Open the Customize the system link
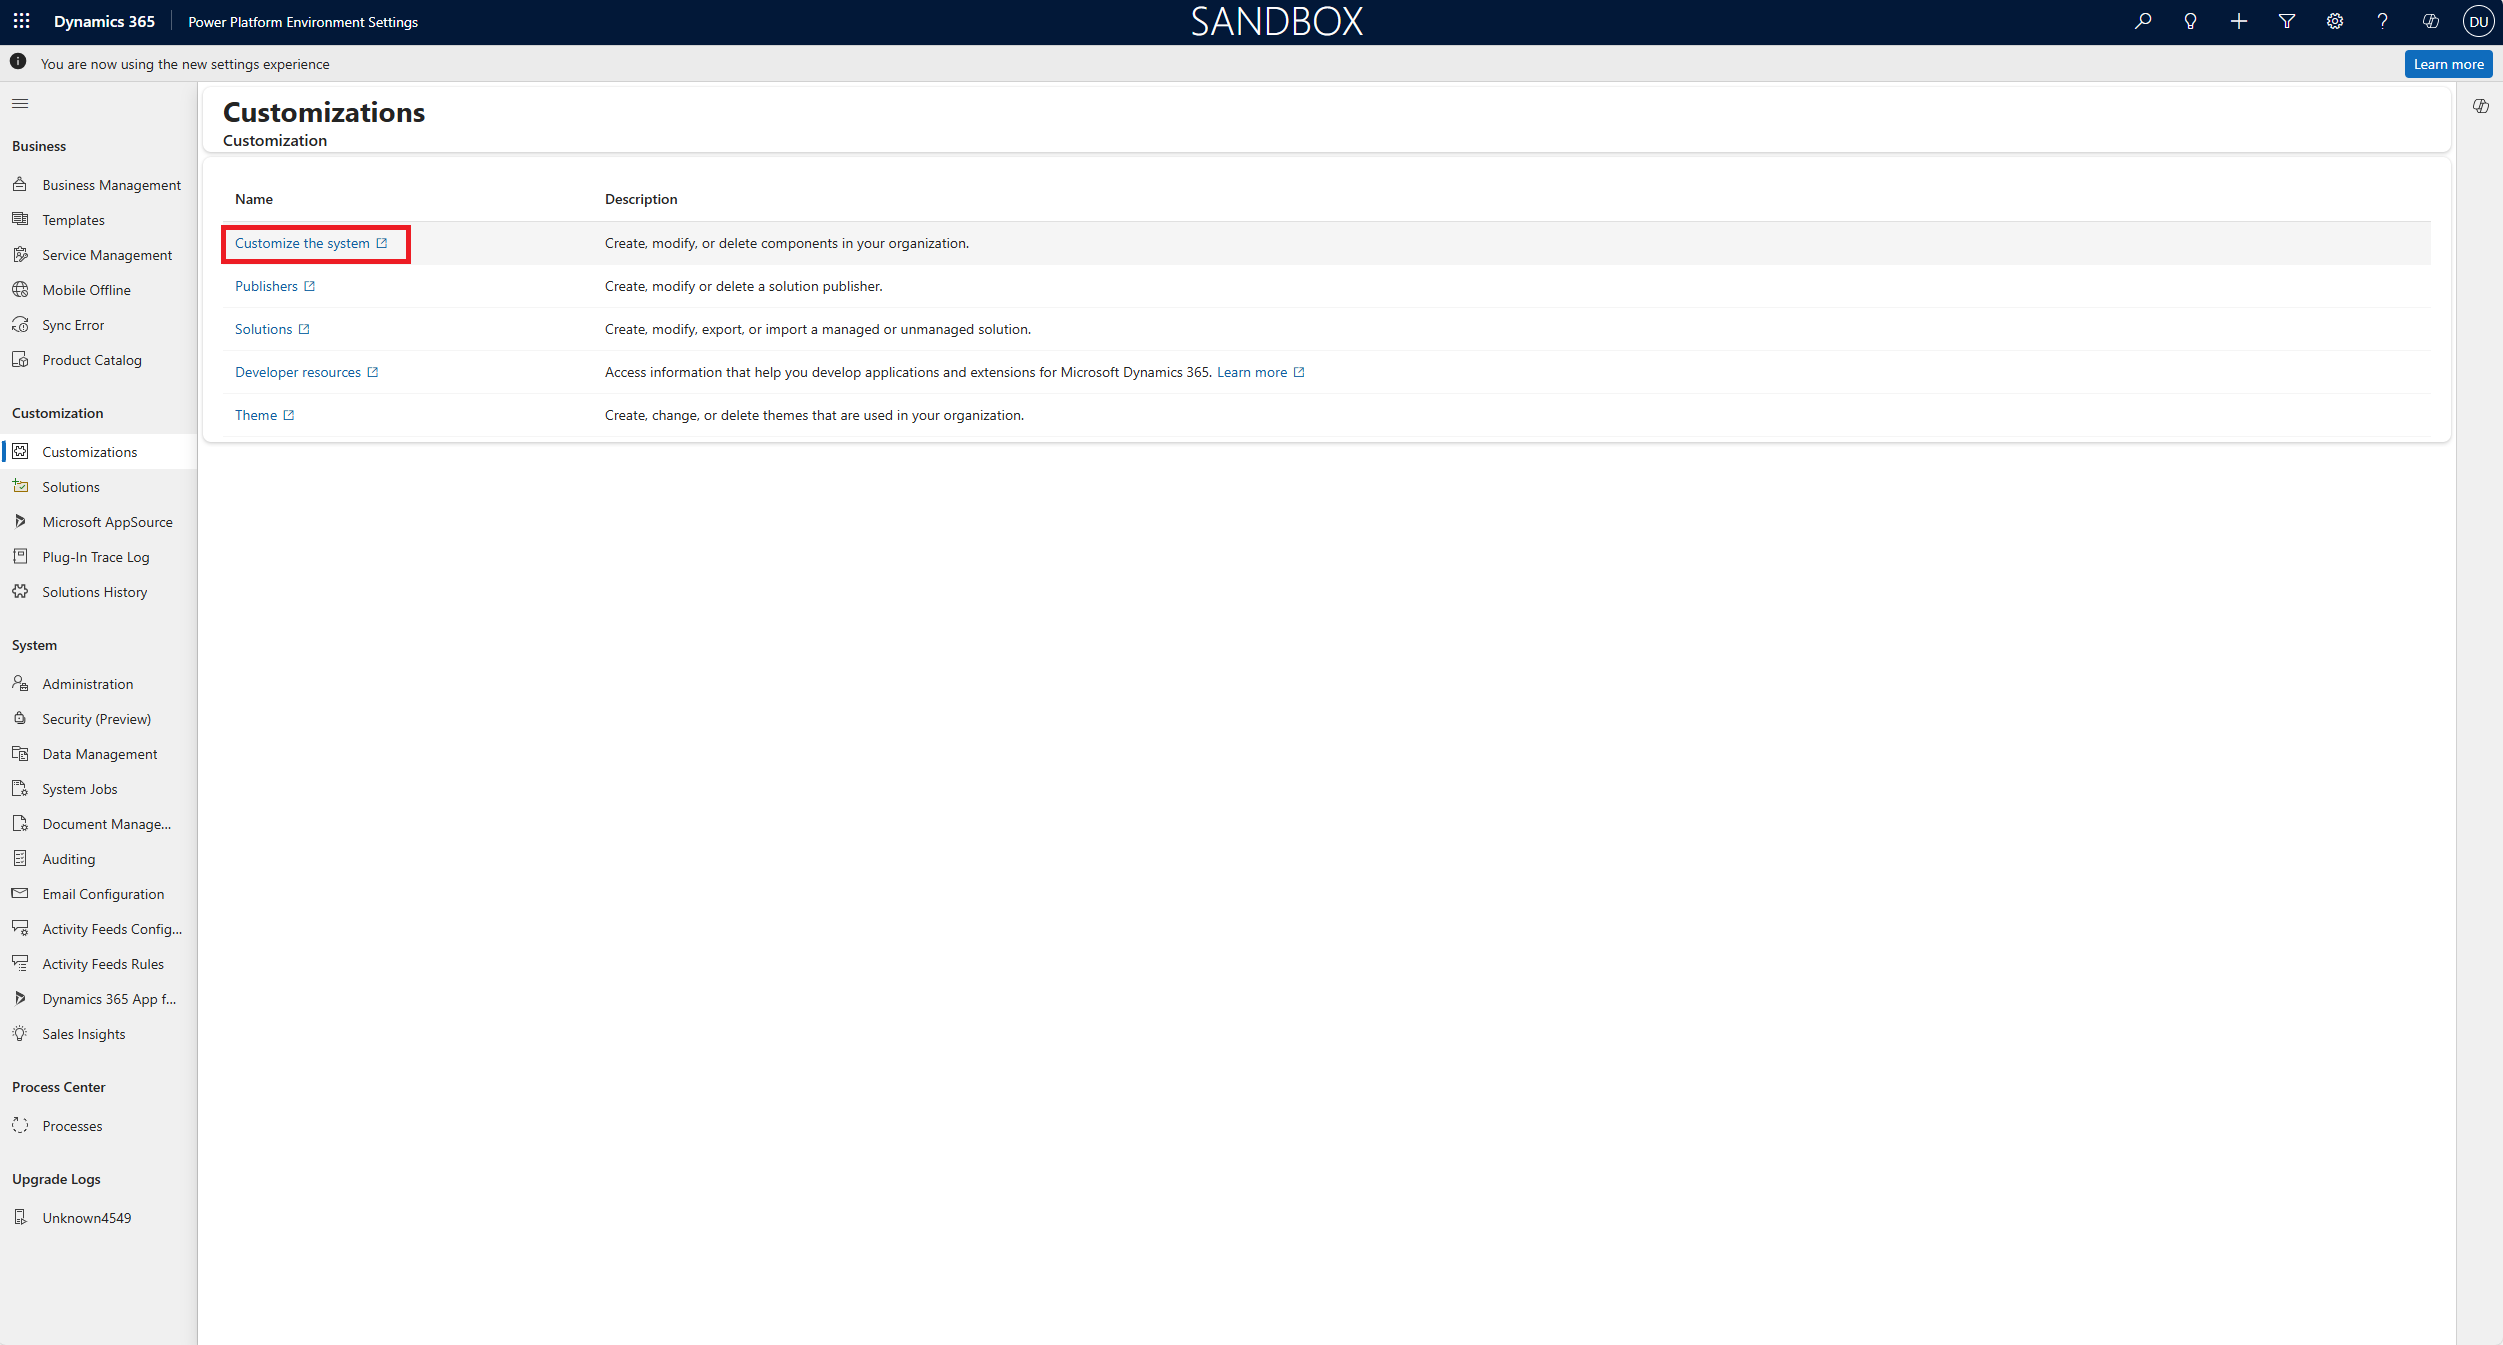Screen dimensions: 2503x1345 [x=302, y=243]
